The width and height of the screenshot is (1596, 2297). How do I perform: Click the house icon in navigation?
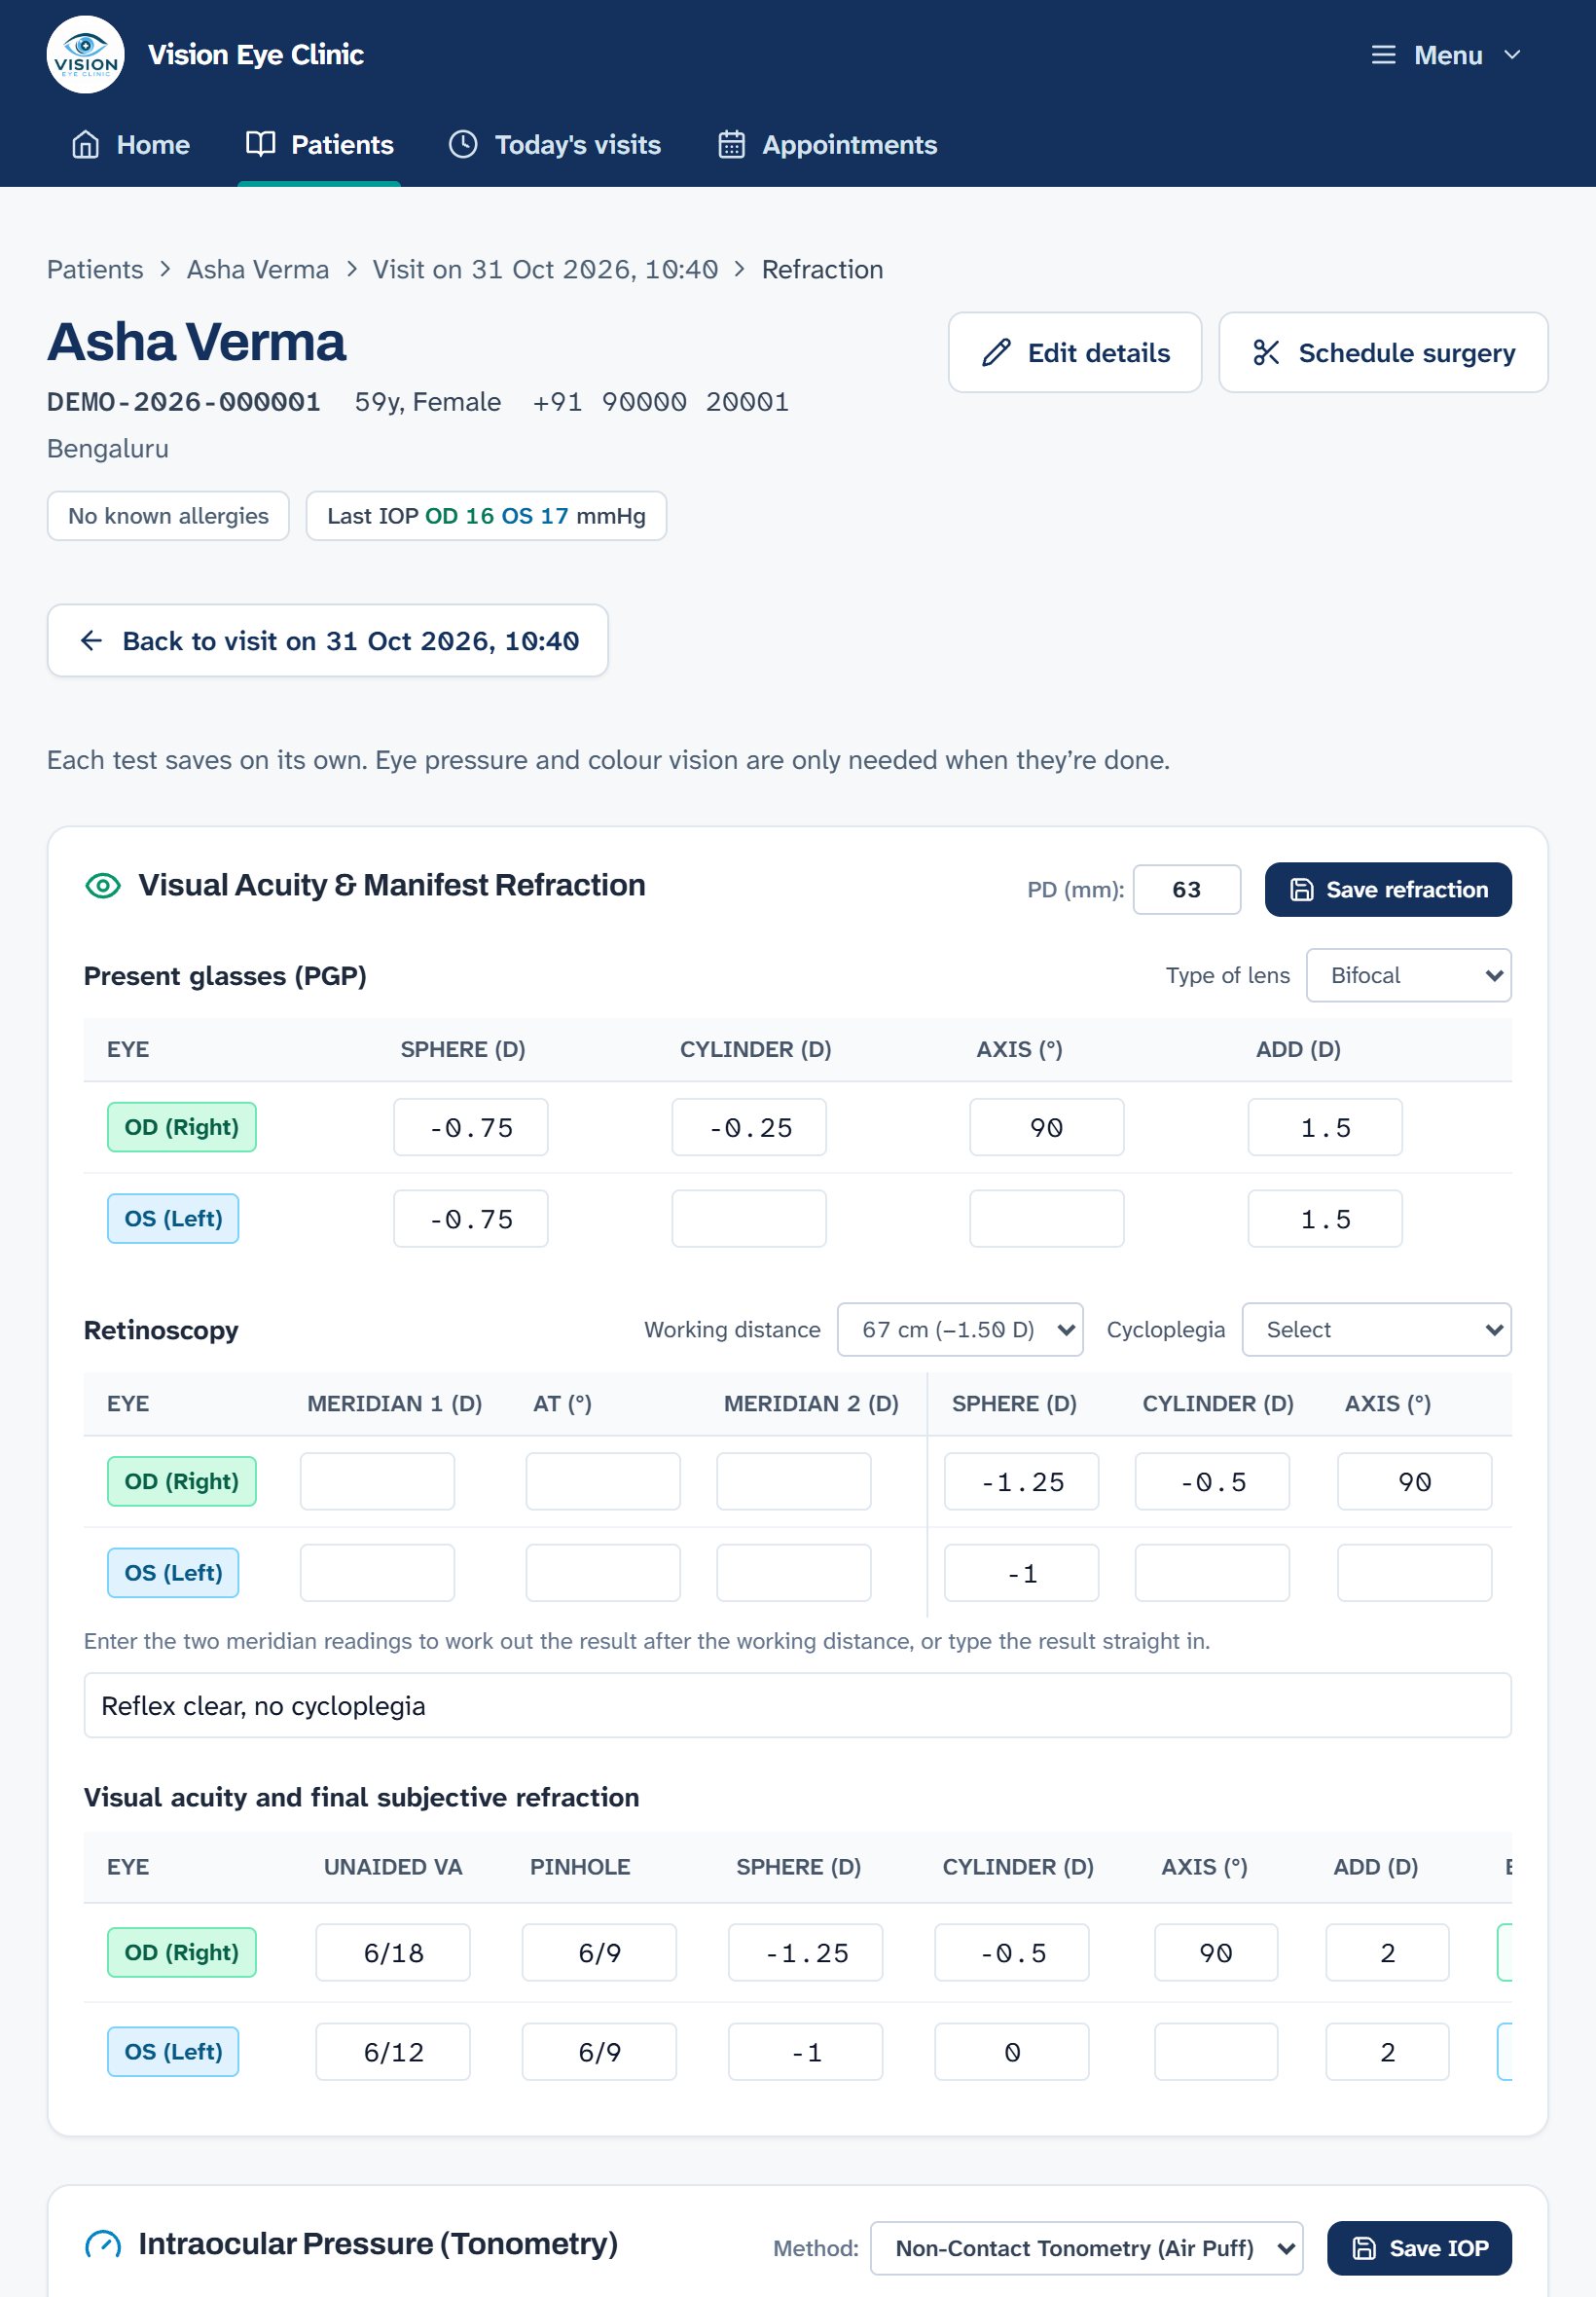click(86, 145)
